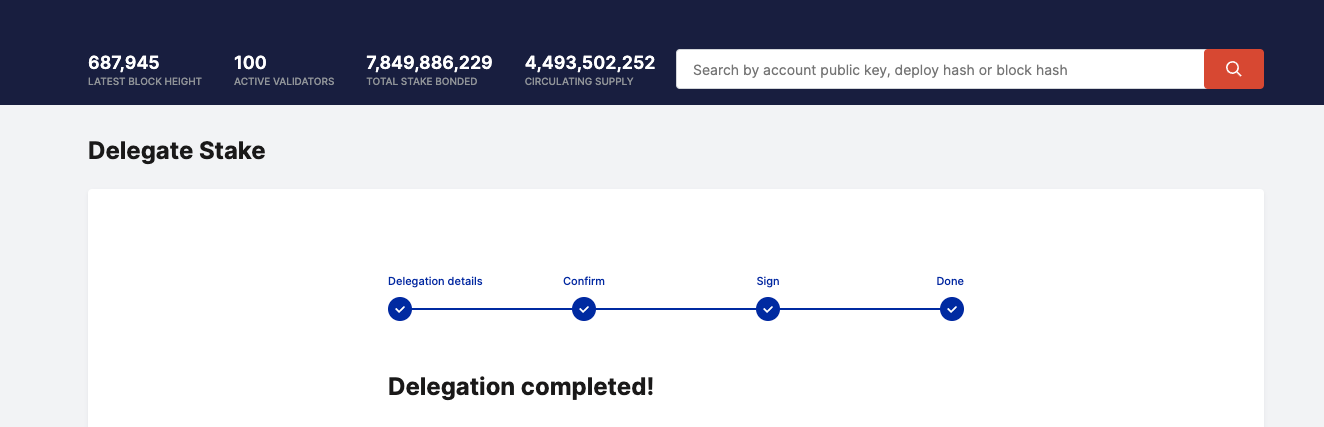Viewport: 1324px width, 427px height.
Task: Click the Circulating Supply label
Action: [x=579, y=82]
